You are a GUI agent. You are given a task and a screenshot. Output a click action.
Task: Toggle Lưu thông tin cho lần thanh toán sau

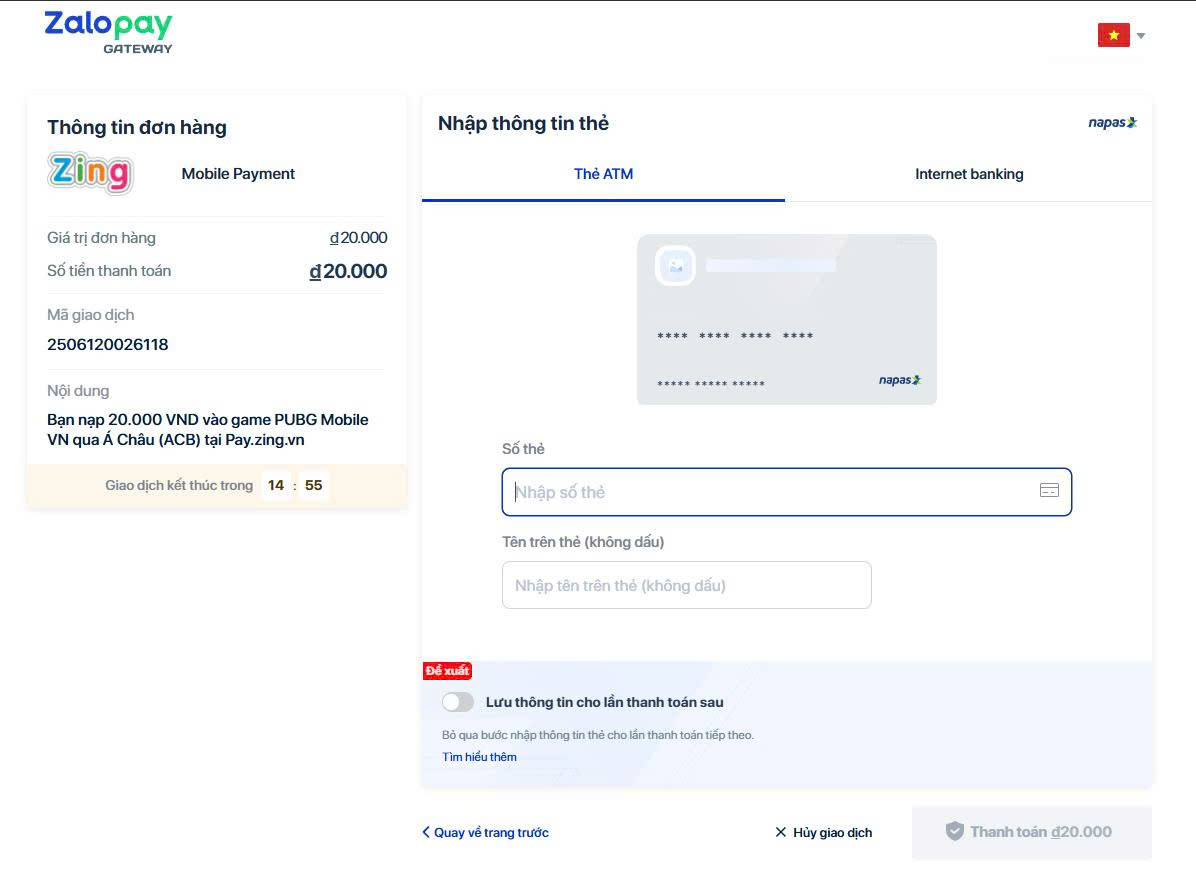pyautogui.click(x=458, y=702)
